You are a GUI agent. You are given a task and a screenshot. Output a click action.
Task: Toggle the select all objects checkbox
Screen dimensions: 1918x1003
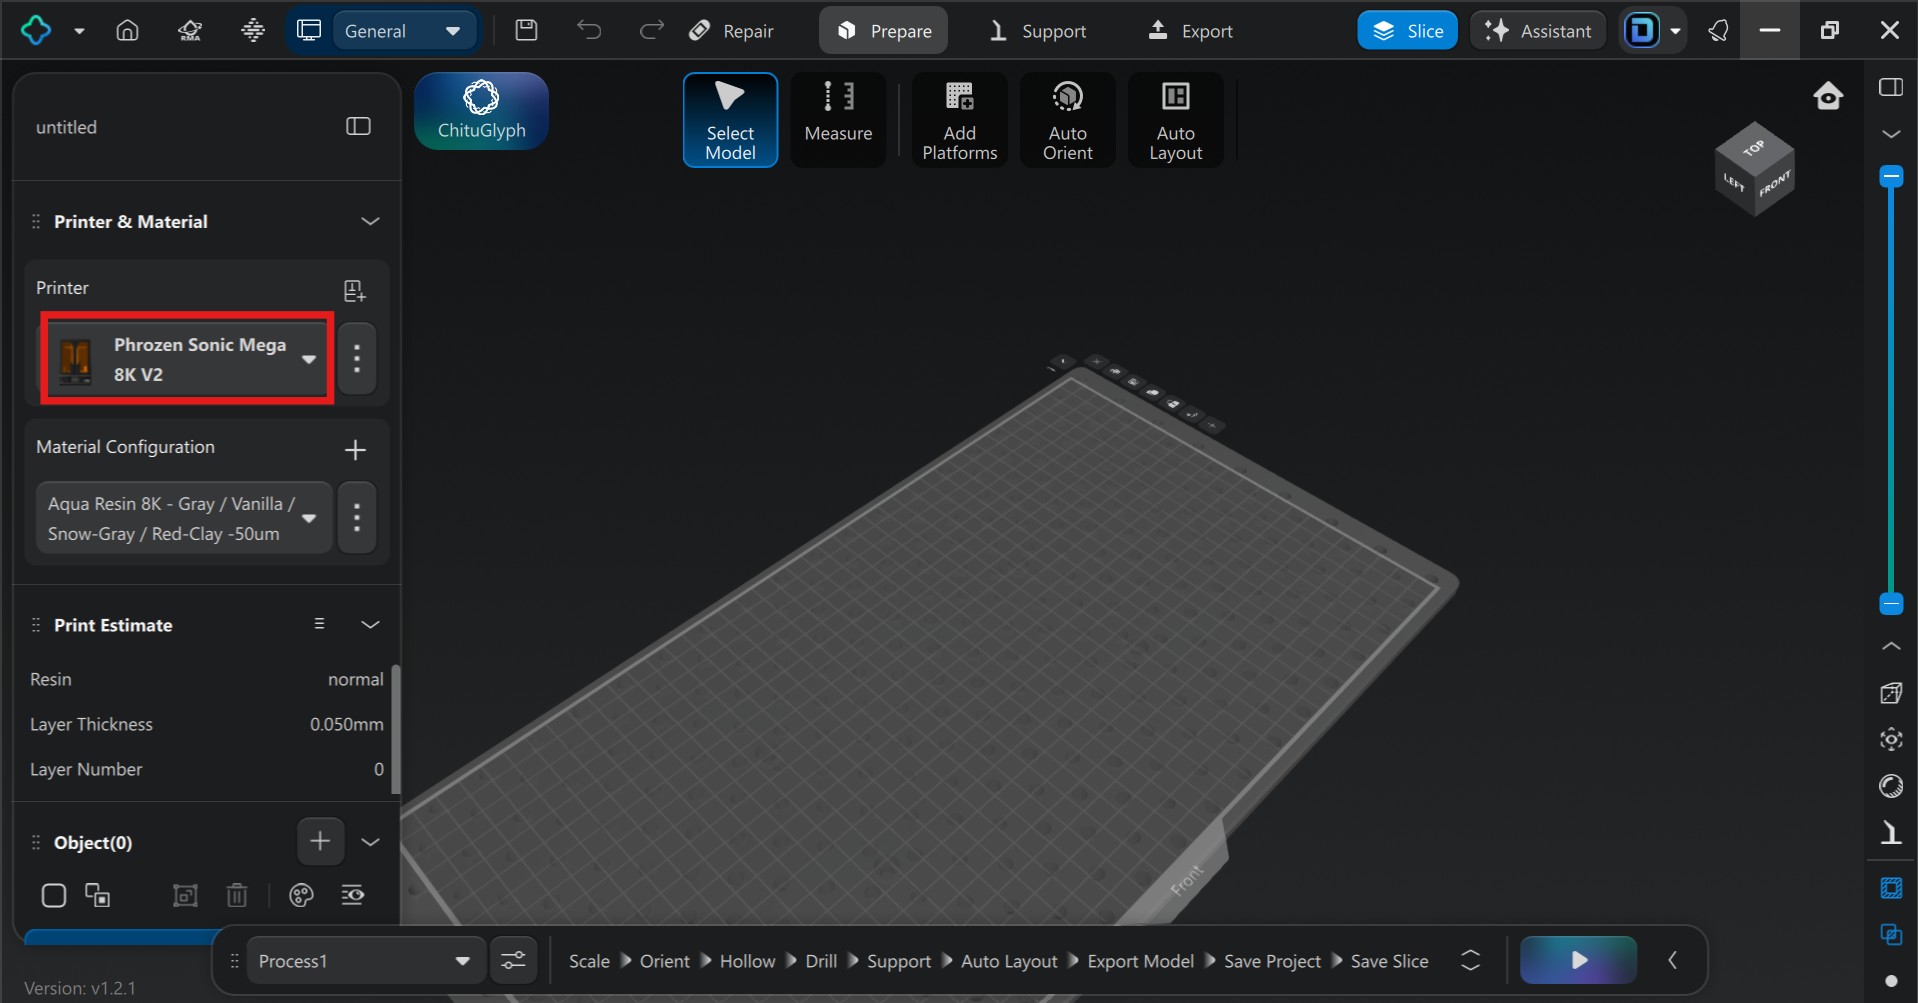(x=54, y=895)
